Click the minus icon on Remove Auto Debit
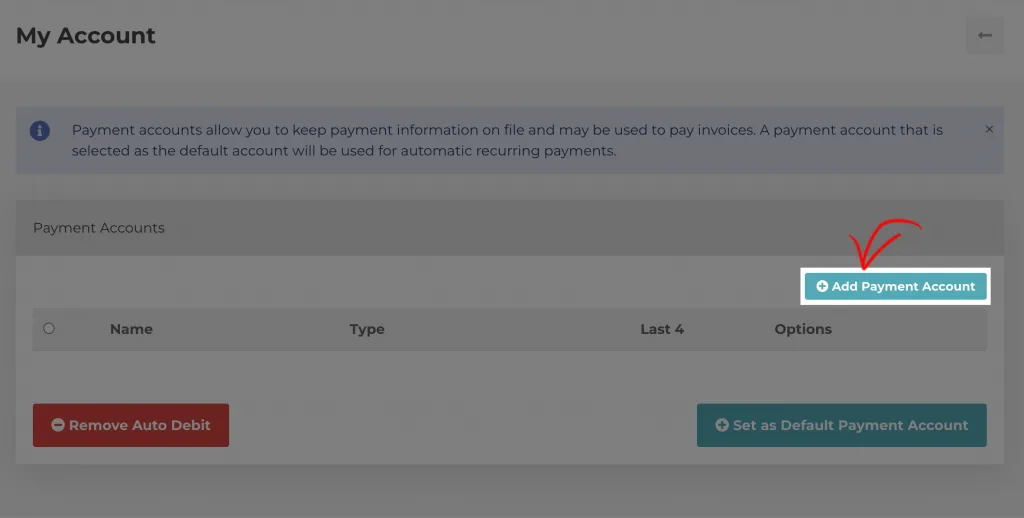This screenshot has height=518, width=1024. pyautogui.click(x=58, y=425)
